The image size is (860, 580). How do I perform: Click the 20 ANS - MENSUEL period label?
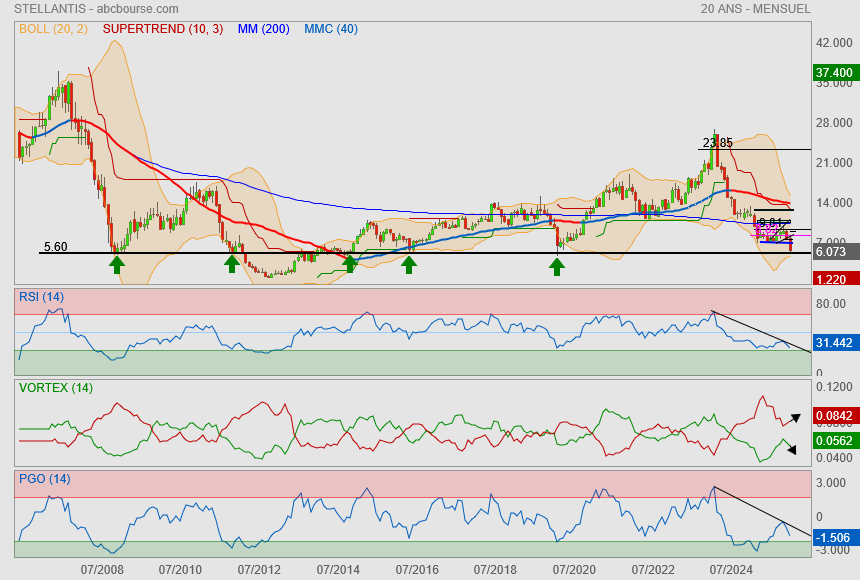coord(755,9)
